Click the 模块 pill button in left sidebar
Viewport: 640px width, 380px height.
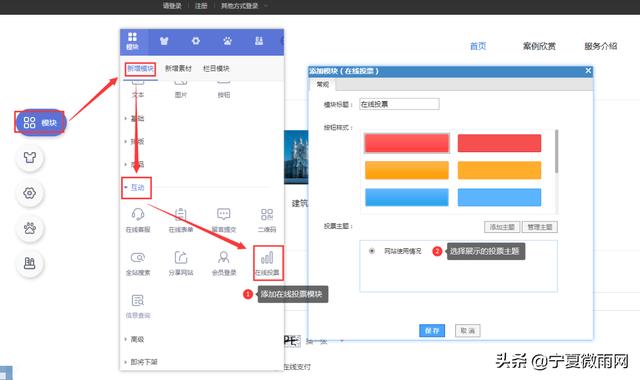pyautogui.click(x=40, y=122)
